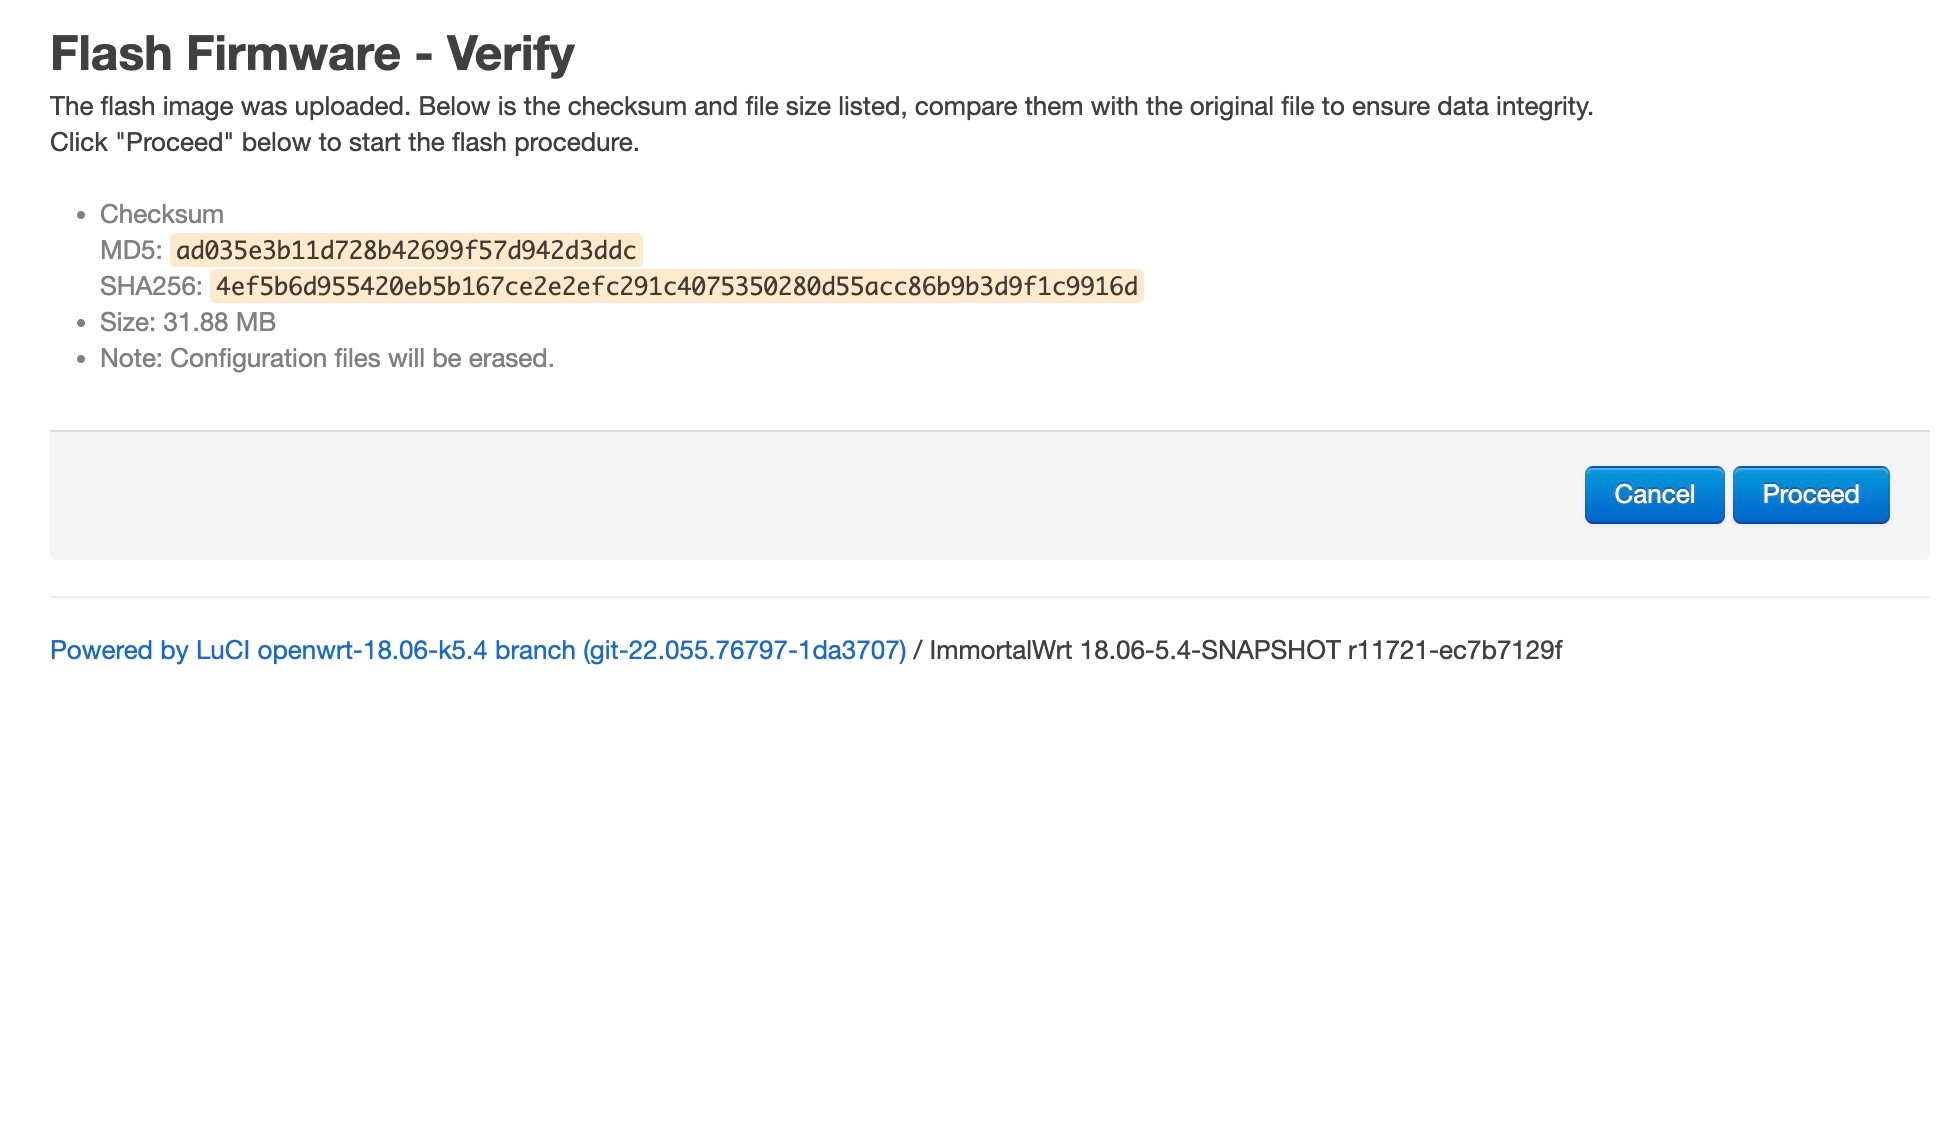This screenshot has height=1146, width=1956.
Task: Click the bullet point beside Size
Action: click(x=82, y=324)
